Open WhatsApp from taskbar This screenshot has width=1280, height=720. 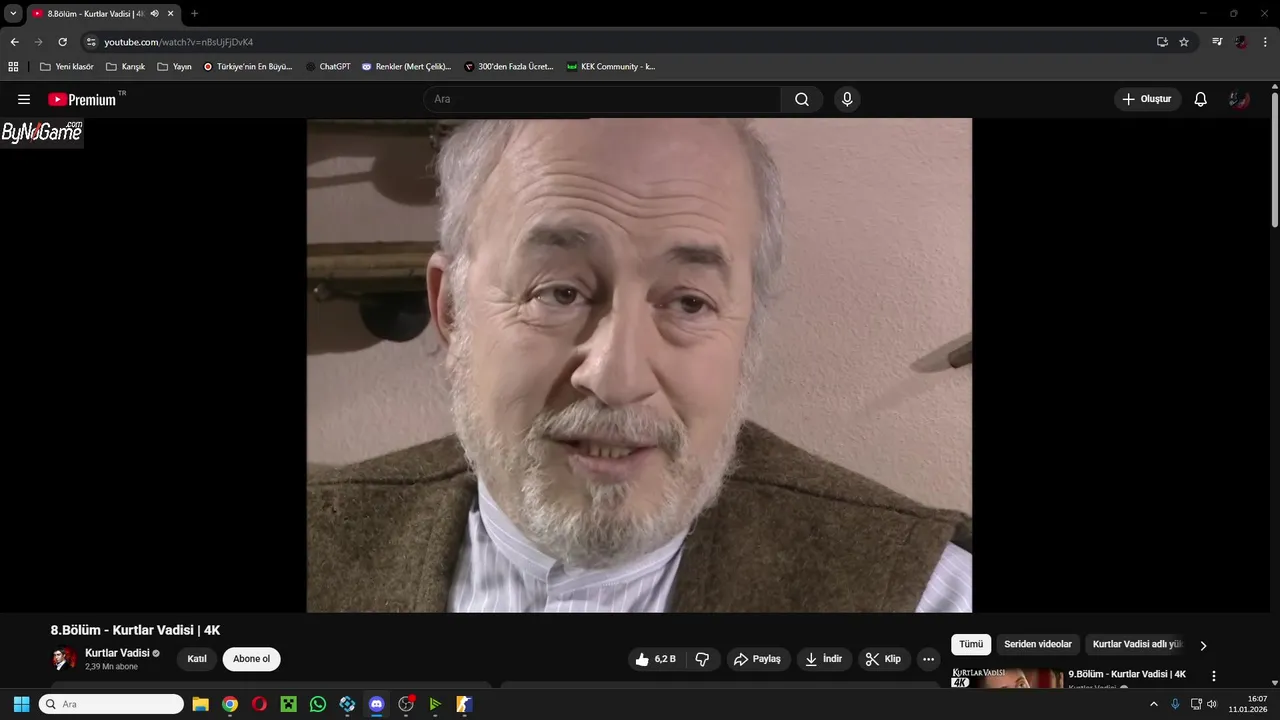tap(318, 704)
